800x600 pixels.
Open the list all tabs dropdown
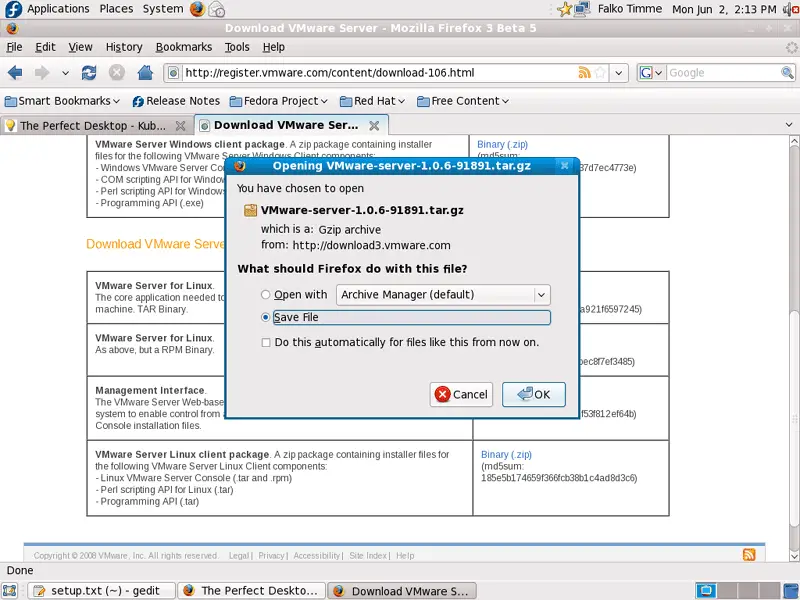[x=789, y=125]
